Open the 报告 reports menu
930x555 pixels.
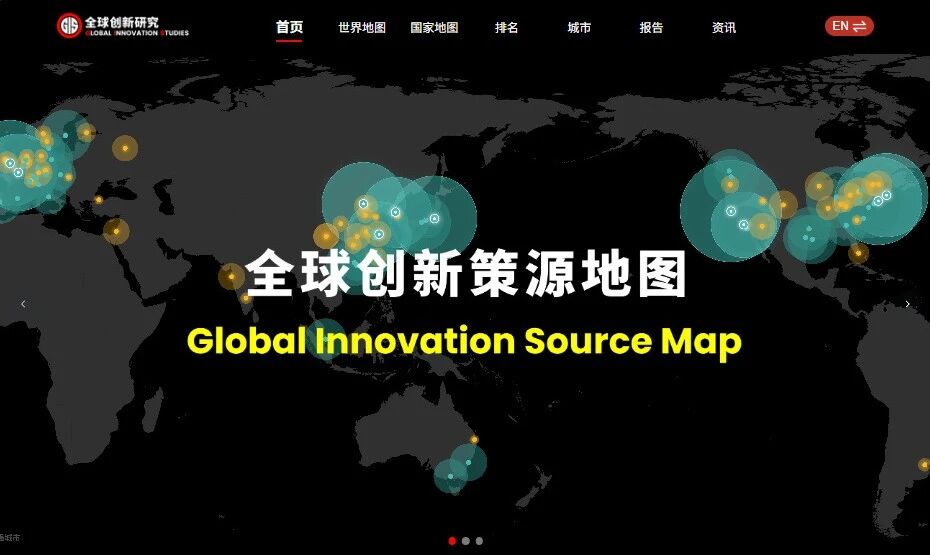(x=651, y=28)
